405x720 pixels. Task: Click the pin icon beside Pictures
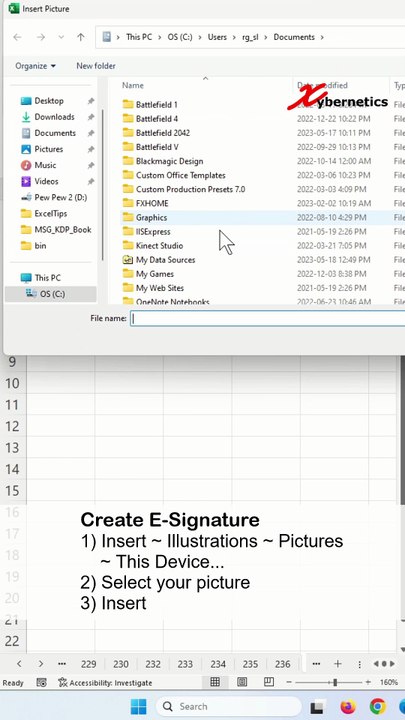(x=91, y=149)
